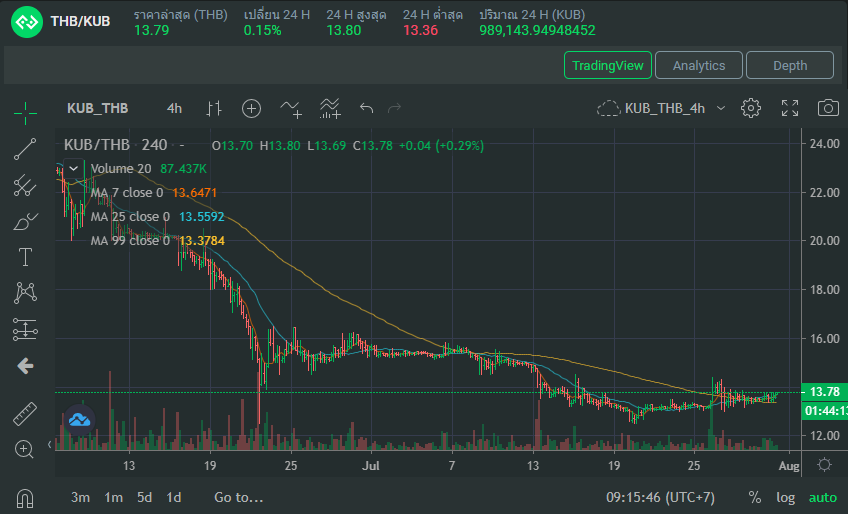
Task: Click the THB/KUB pair name
Action: click(x=80, y=21)
